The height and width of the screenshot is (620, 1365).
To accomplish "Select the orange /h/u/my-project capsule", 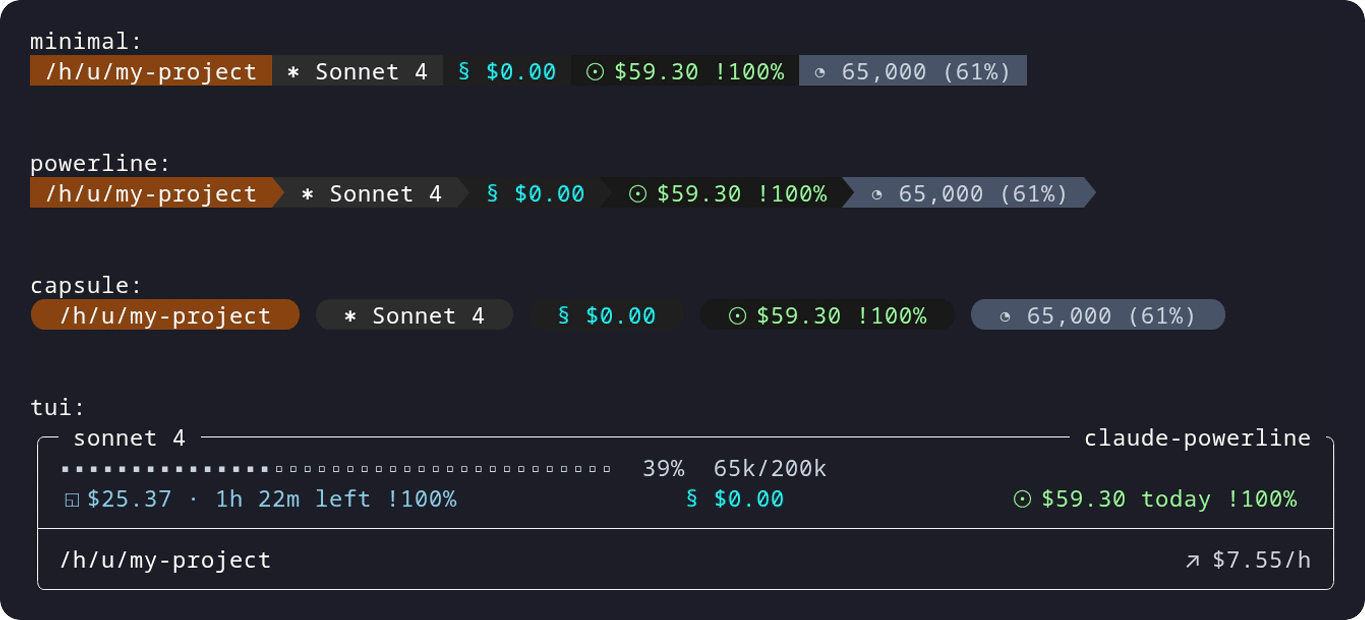I will tap(165, 315).
